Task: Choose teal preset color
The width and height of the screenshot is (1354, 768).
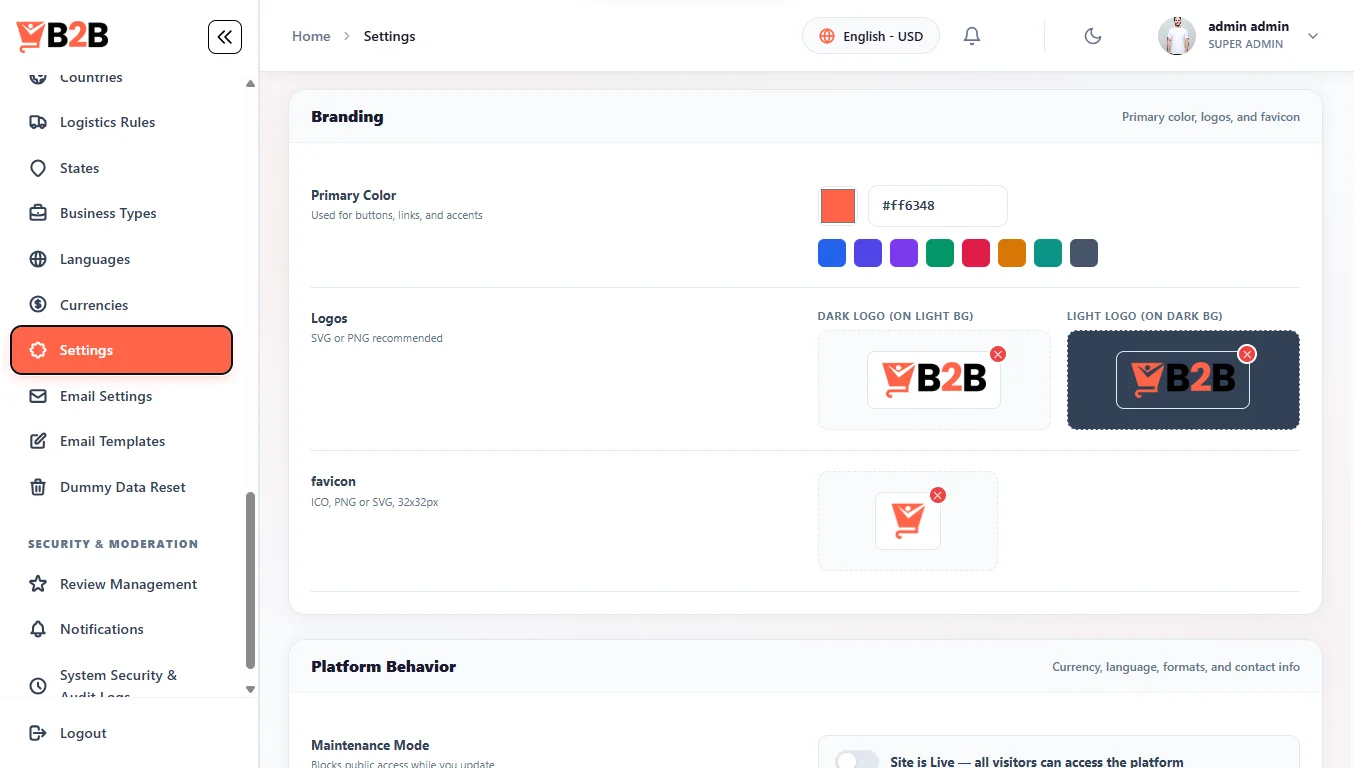Action: [x=1048, y=253]
